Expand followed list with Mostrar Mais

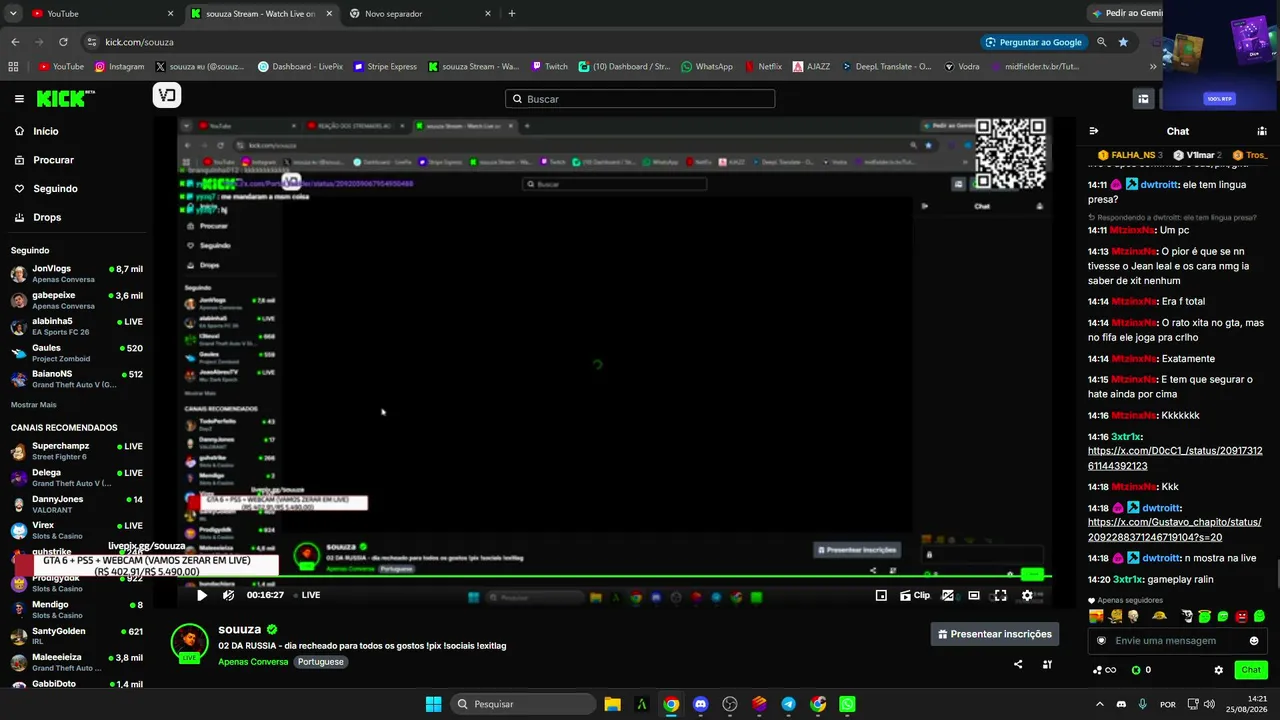(33, 405)
